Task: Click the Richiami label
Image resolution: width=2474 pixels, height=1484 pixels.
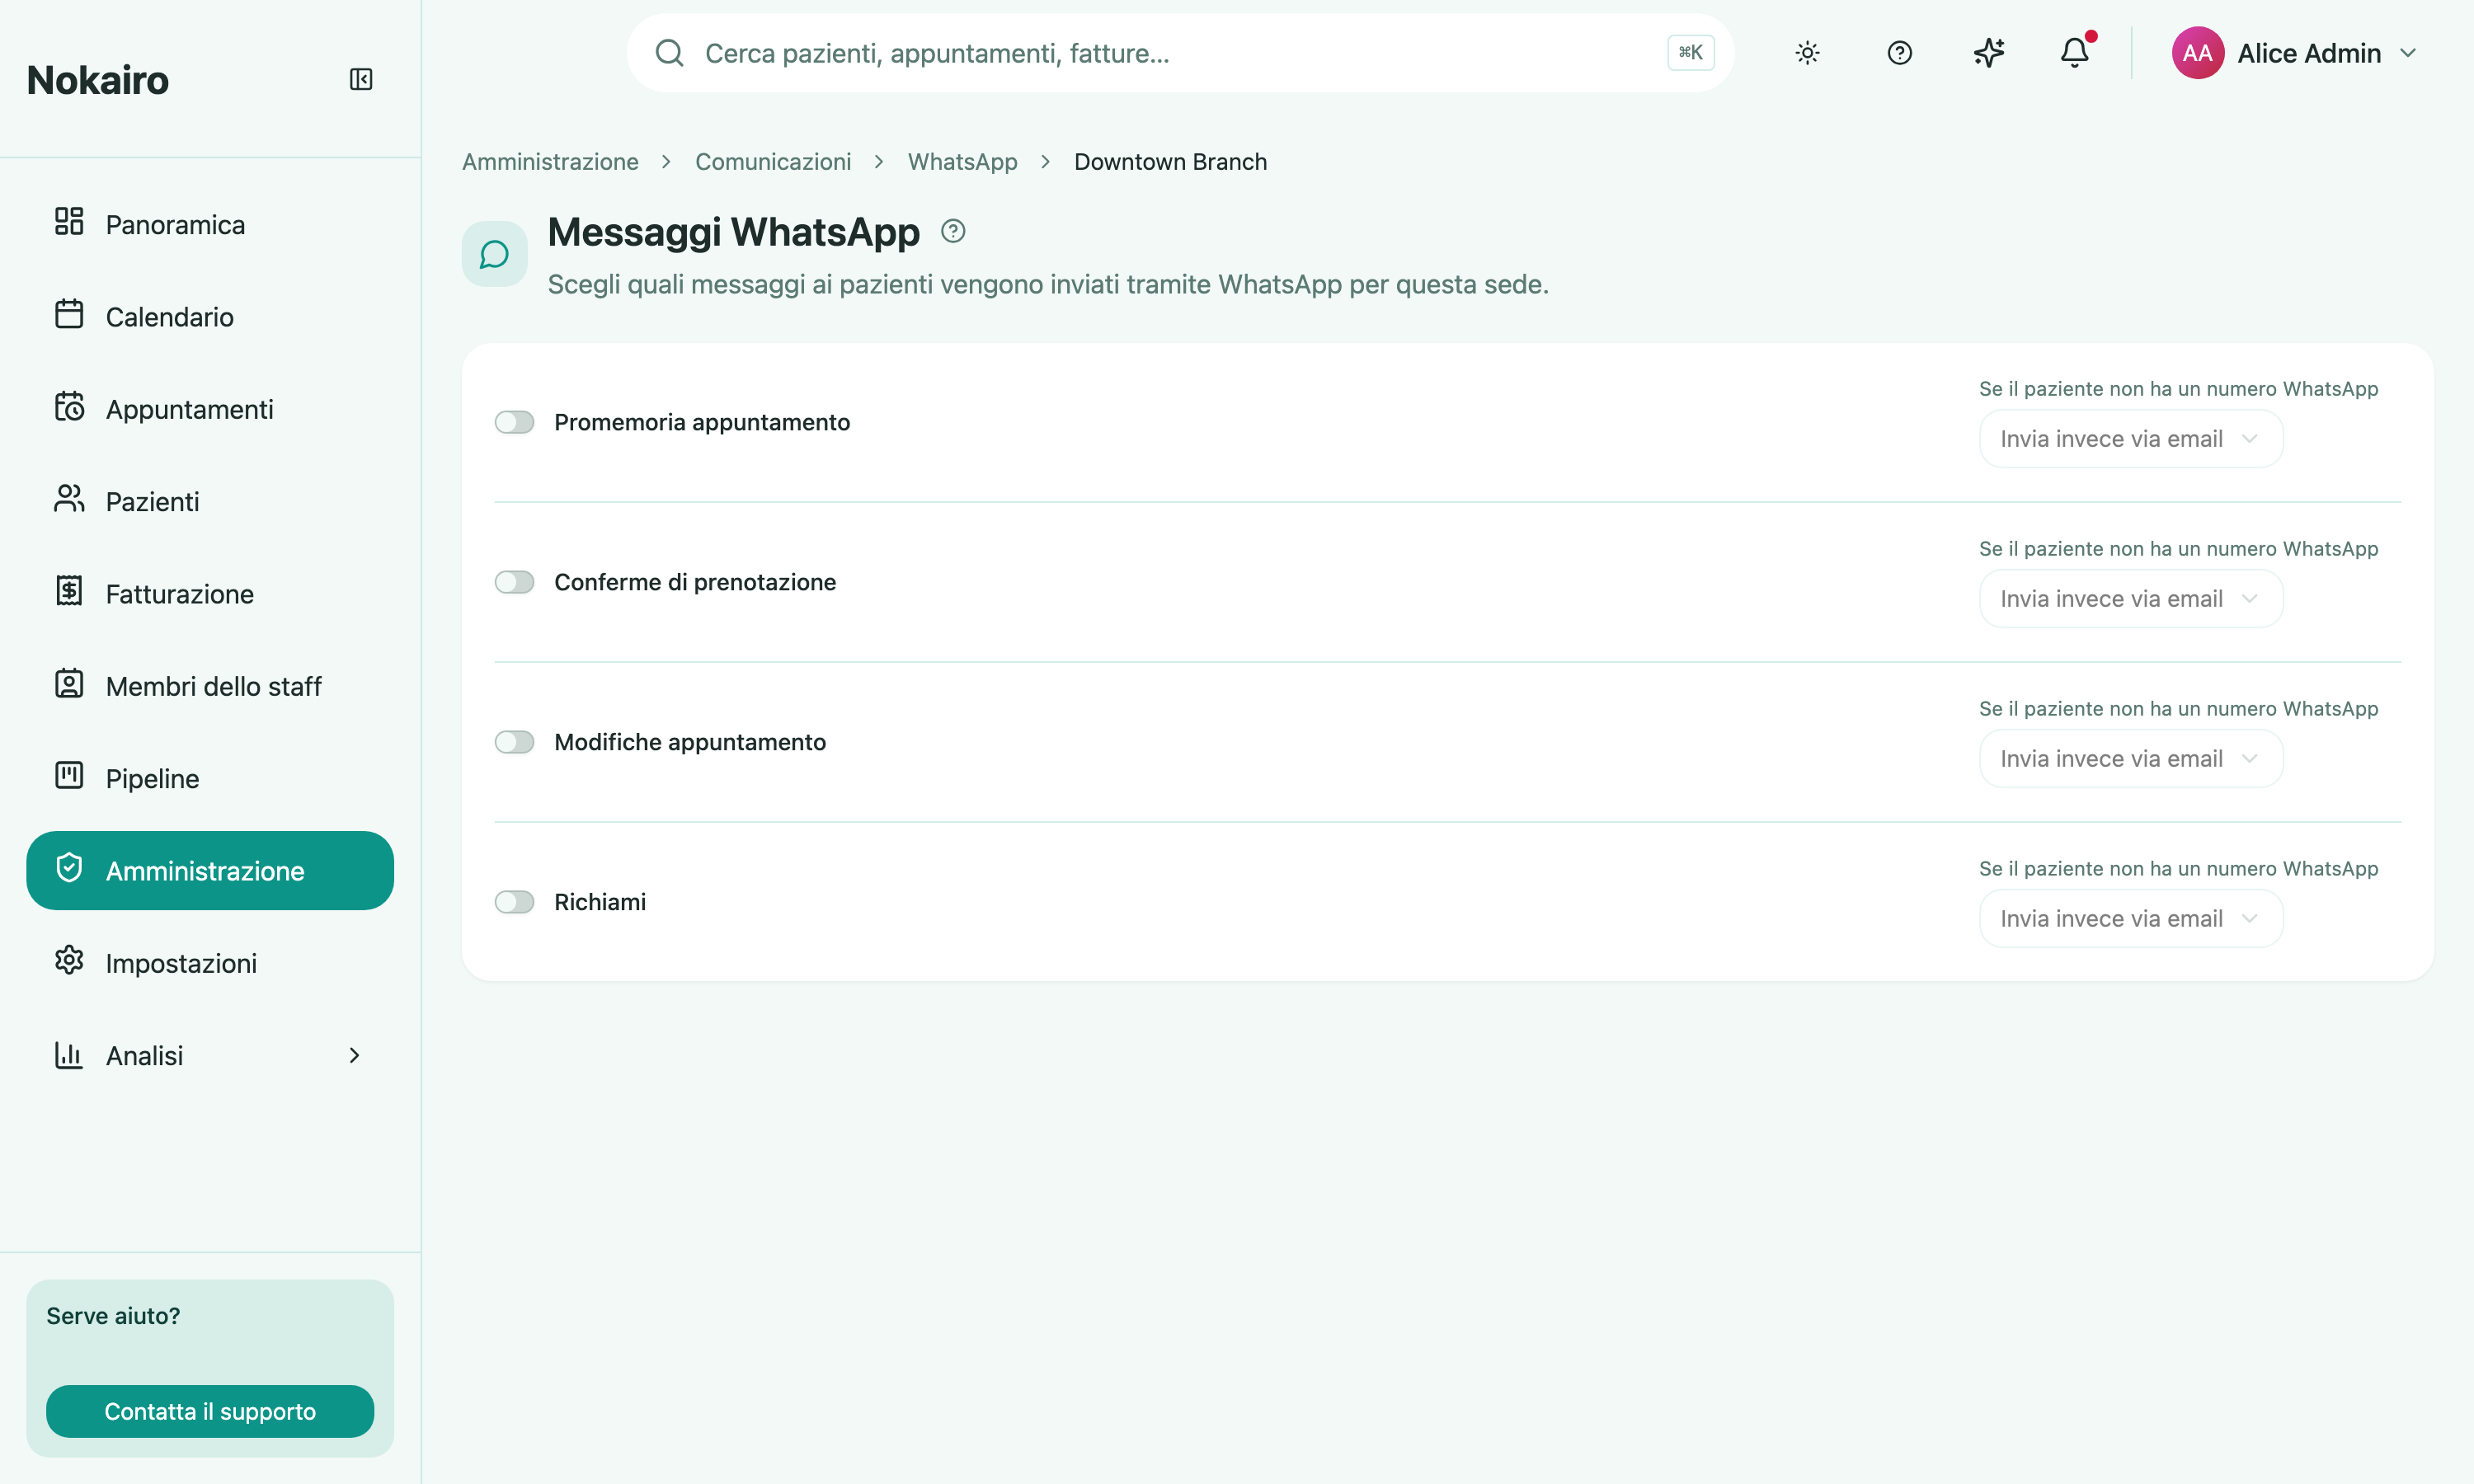Action: 600,902
